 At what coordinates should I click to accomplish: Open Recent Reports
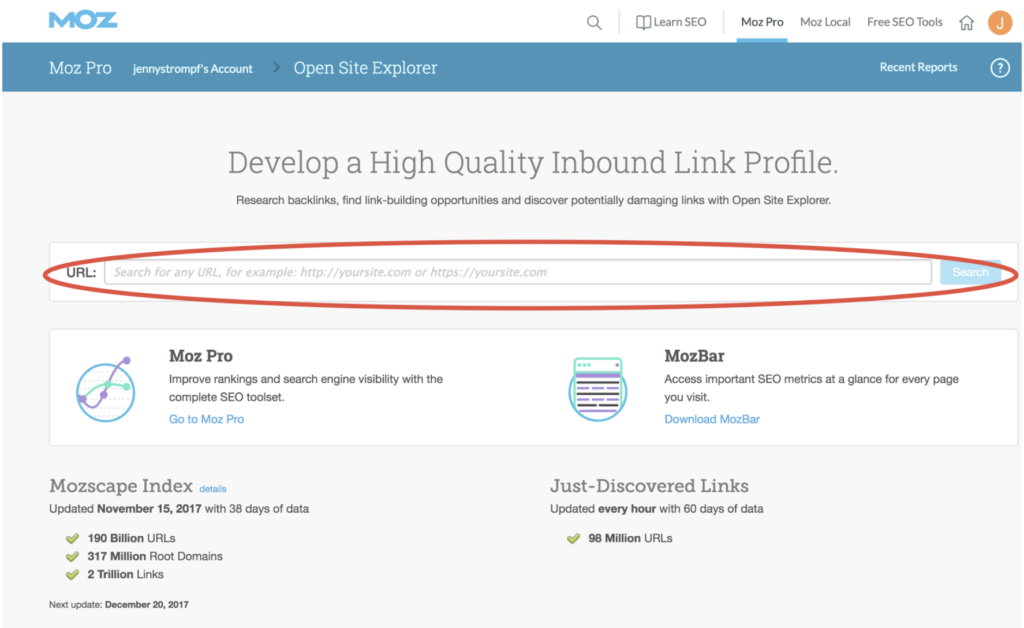918,67
